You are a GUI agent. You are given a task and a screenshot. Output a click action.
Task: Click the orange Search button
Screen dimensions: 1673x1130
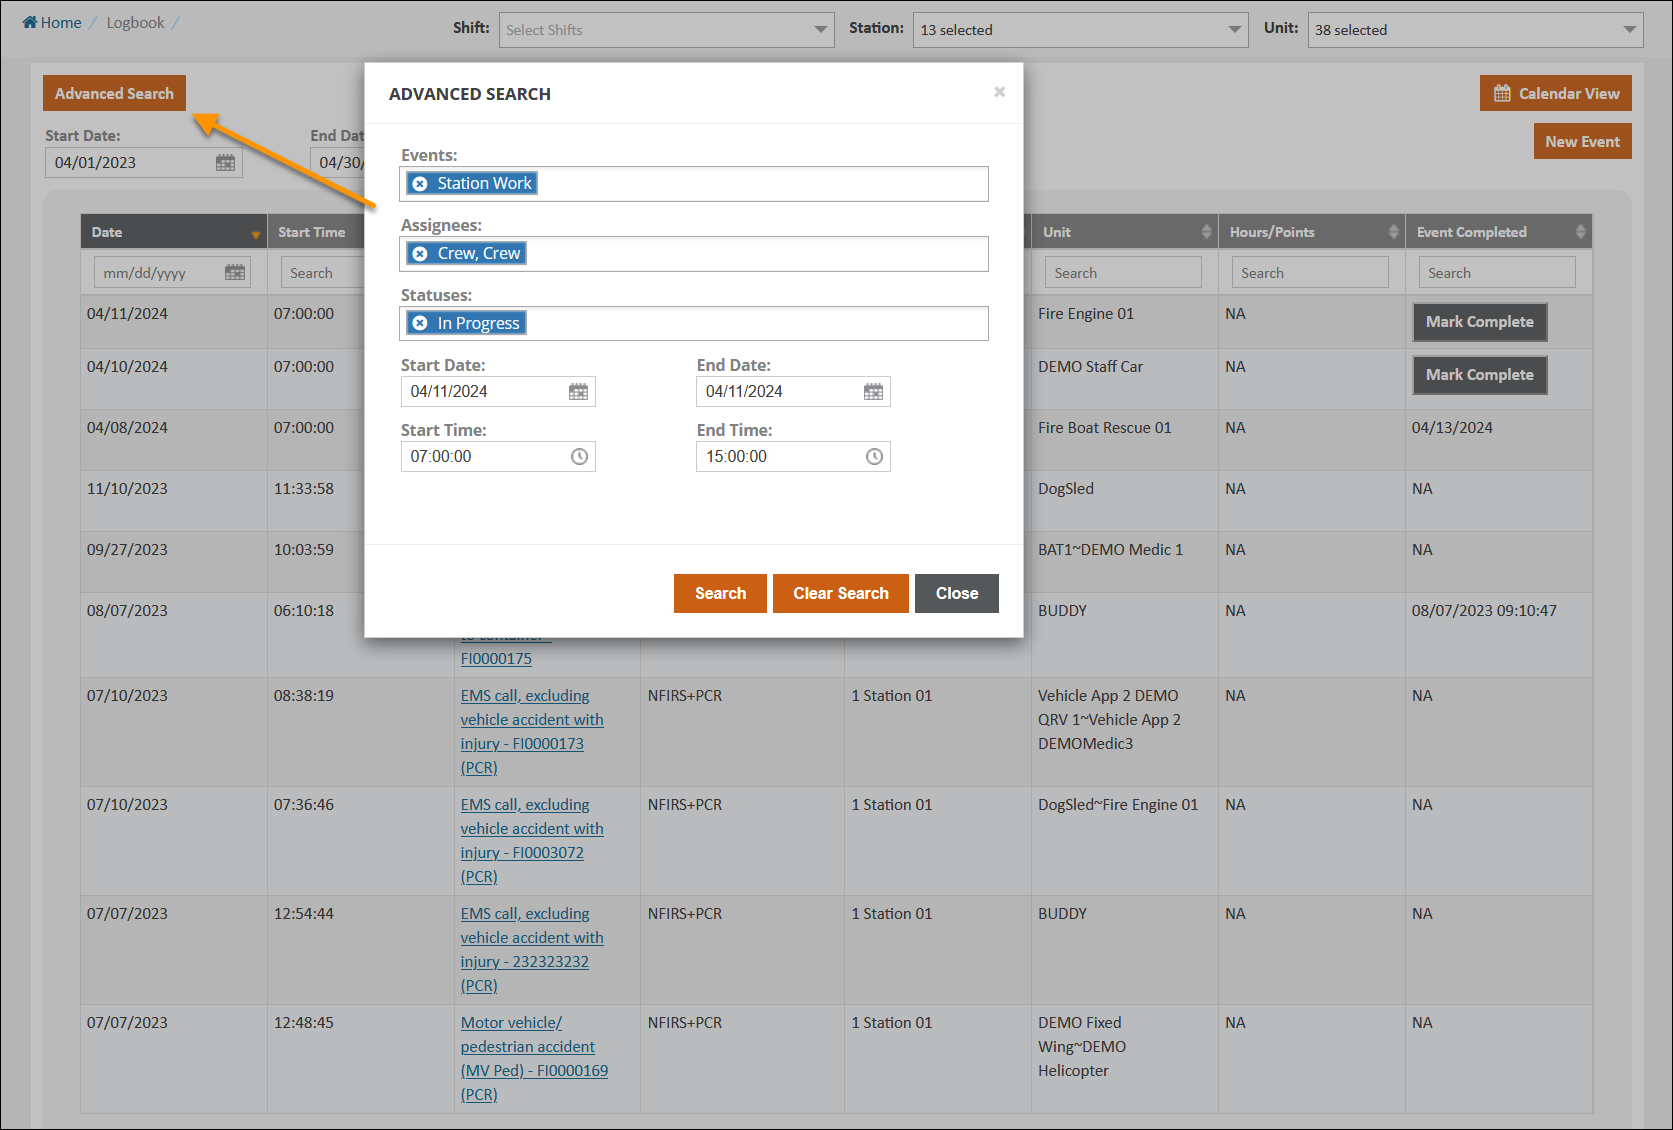720,594
